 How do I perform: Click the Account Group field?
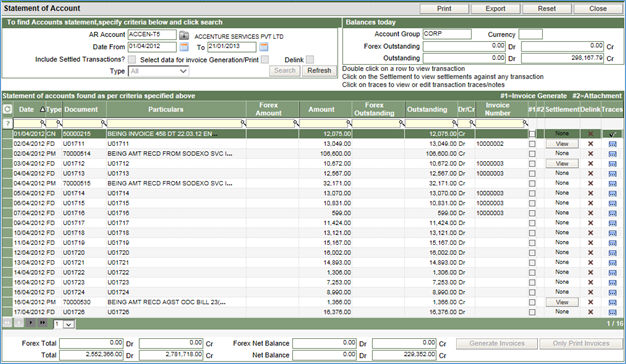[x=447, y=34]
